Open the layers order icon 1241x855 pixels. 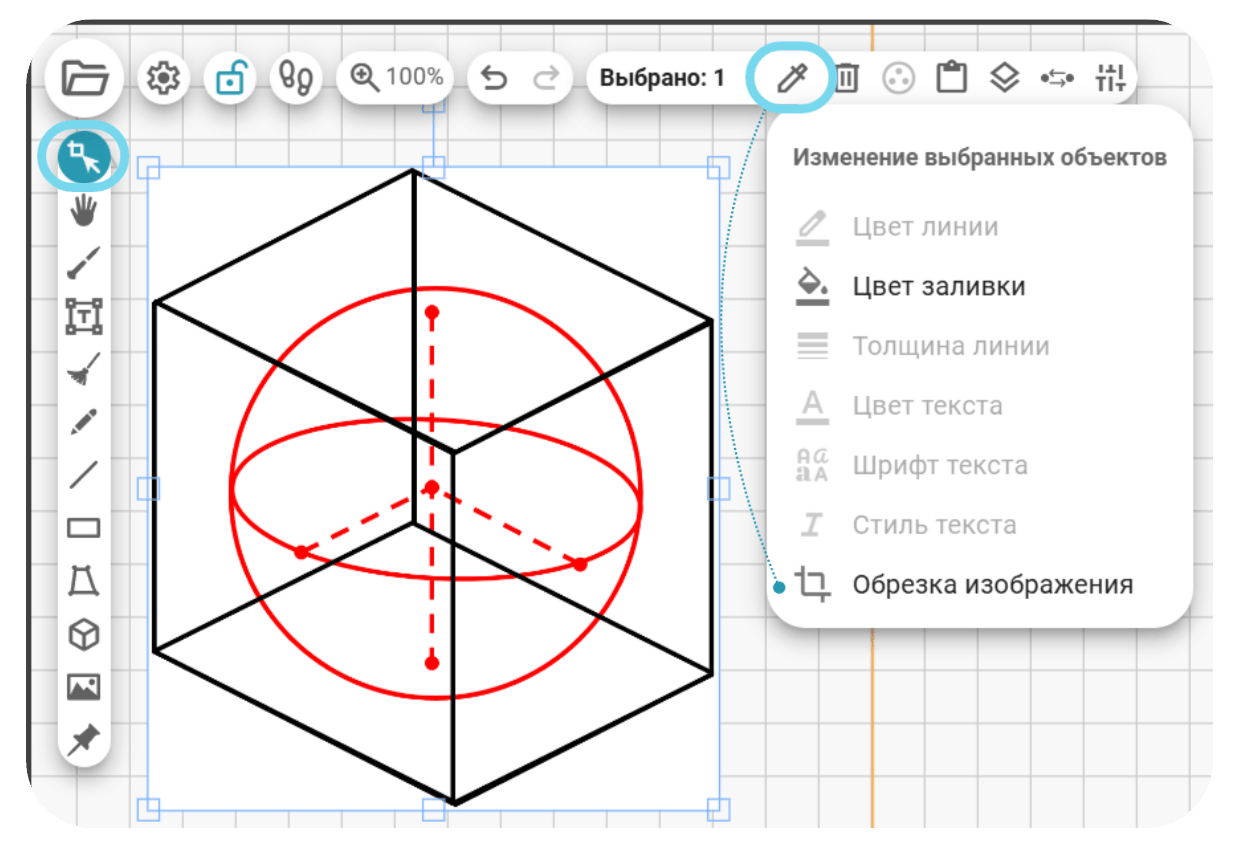pos(1004,77)
